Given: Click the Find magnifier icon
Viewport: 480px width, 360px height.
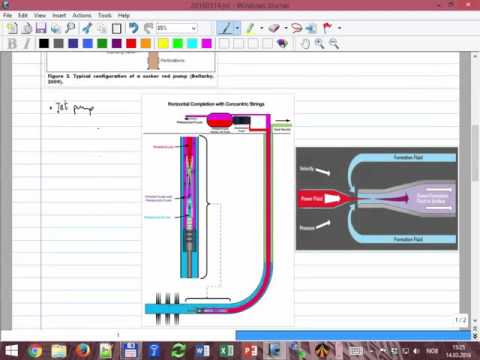Looking at the screenshot, I should pos(70,28).
